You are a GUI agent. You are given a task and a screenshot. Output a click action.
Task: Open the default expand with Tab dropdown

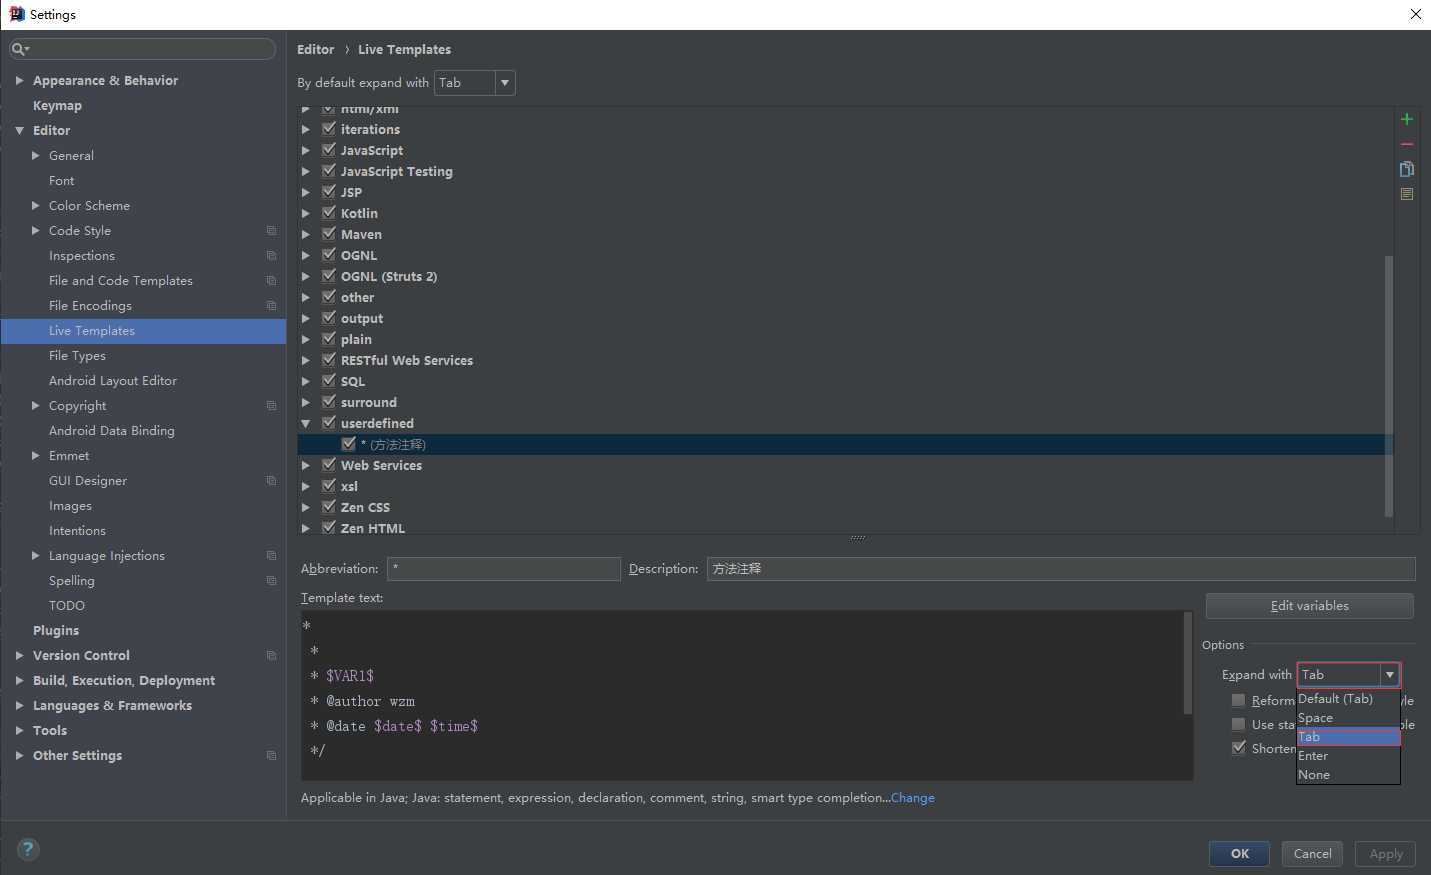click(x=475, y=83)
